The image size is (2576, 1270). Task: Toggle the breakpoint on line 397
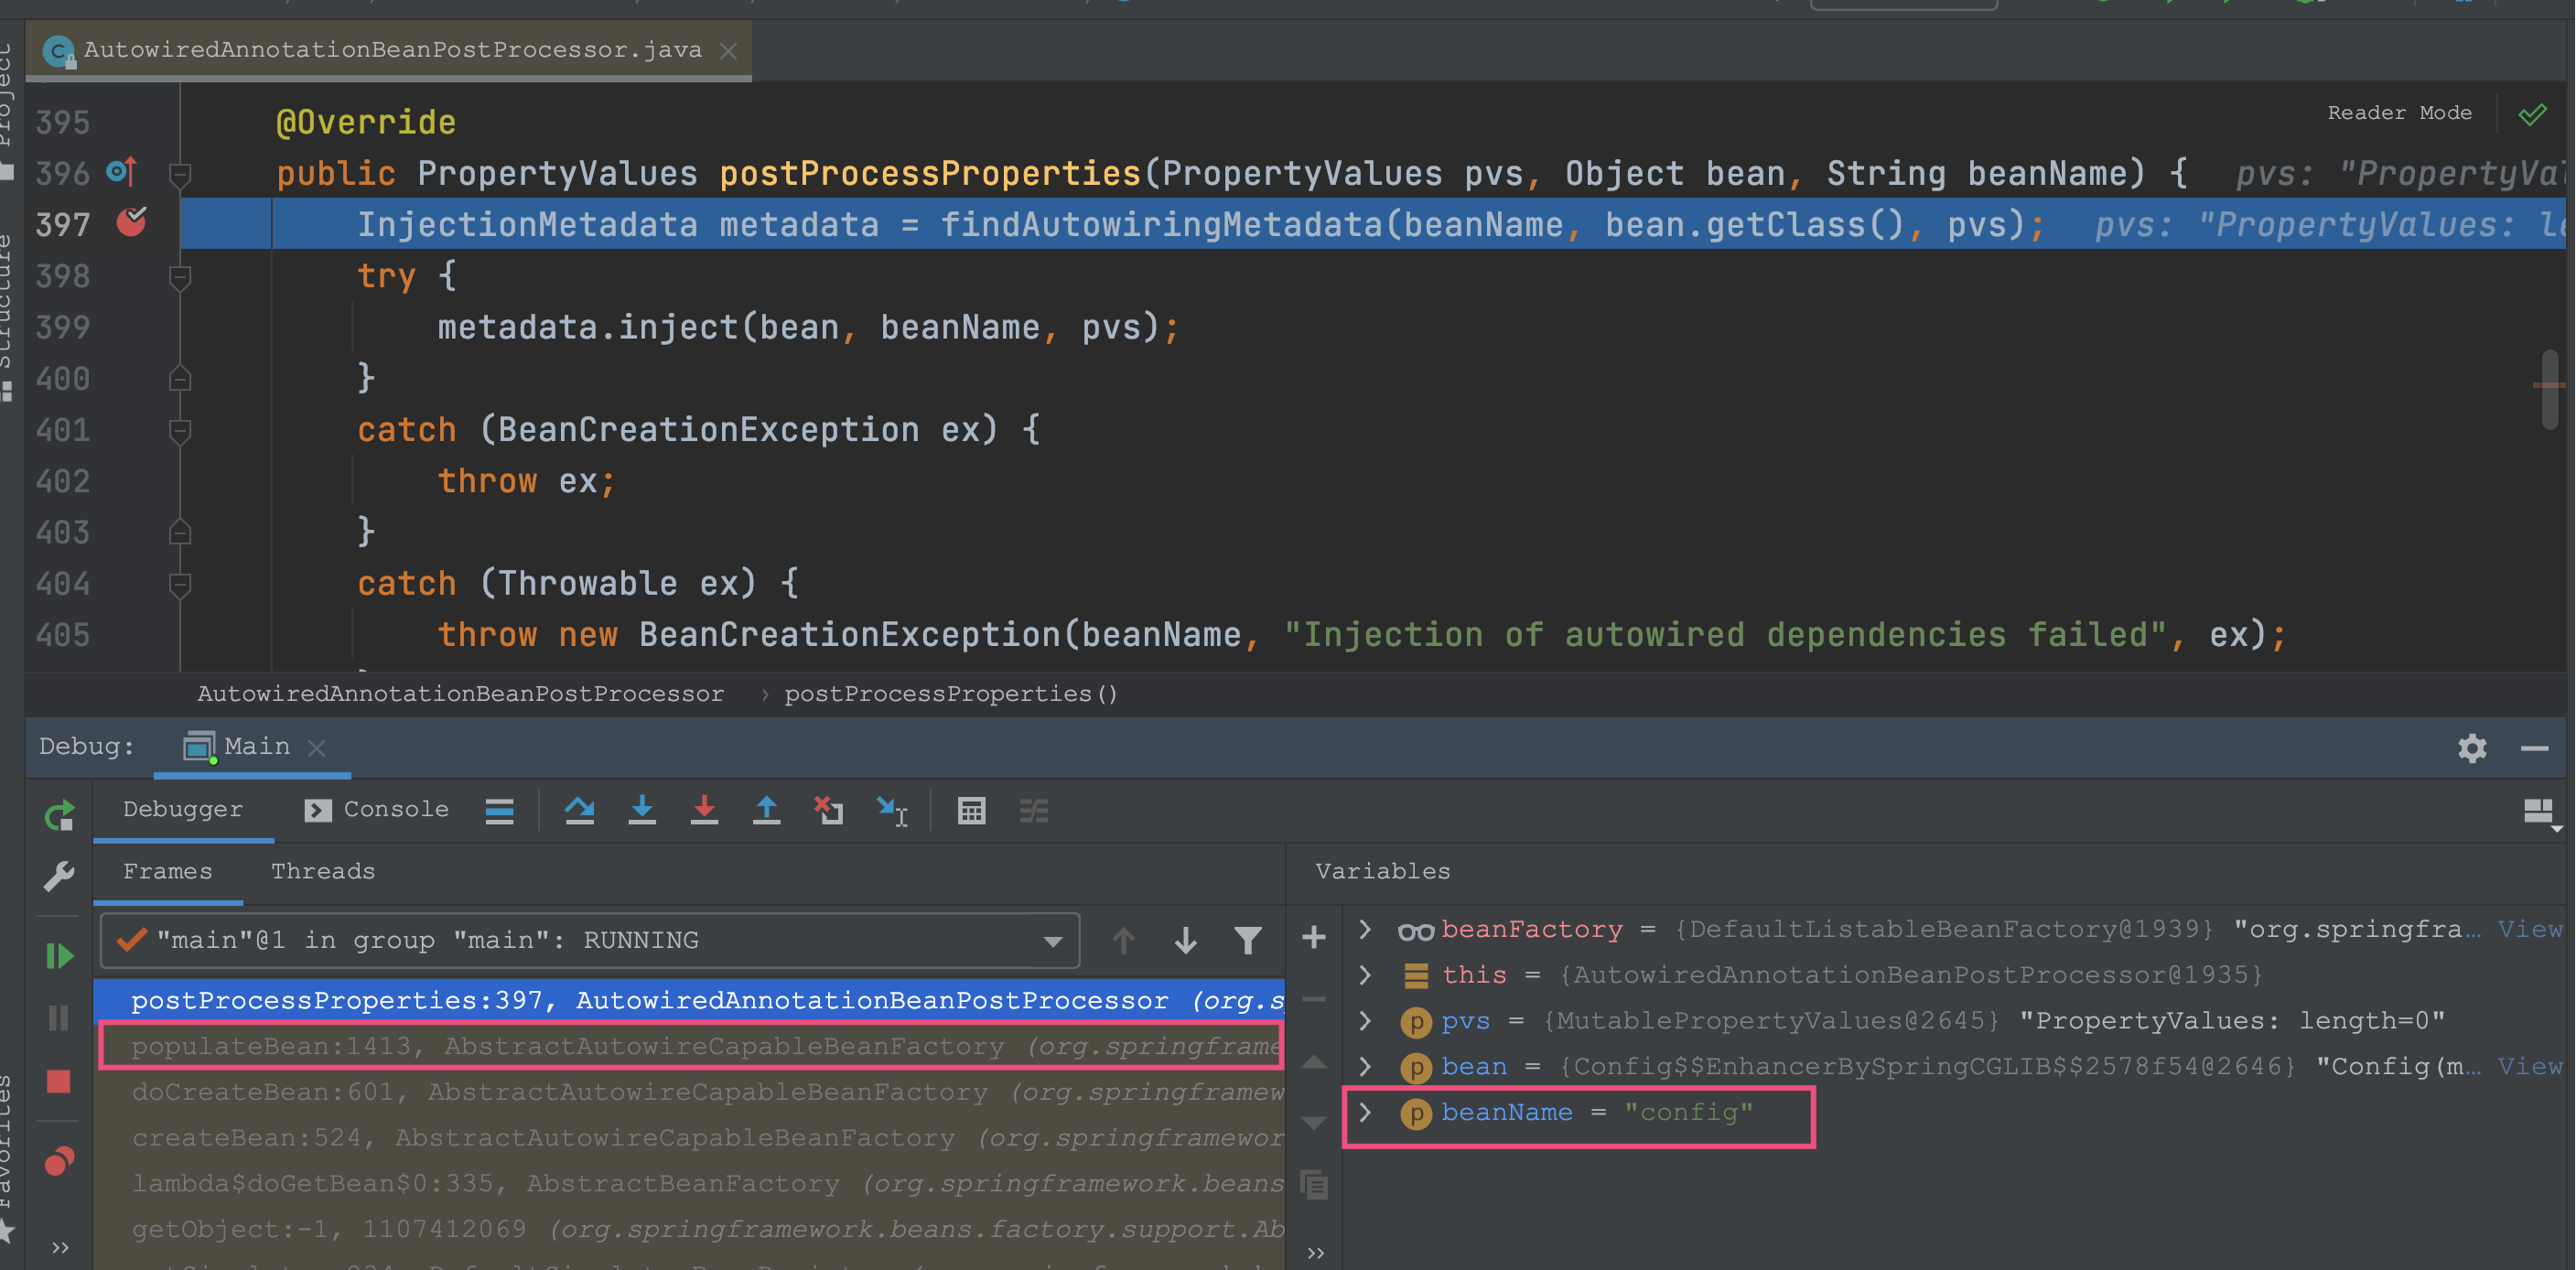(131, 222)
